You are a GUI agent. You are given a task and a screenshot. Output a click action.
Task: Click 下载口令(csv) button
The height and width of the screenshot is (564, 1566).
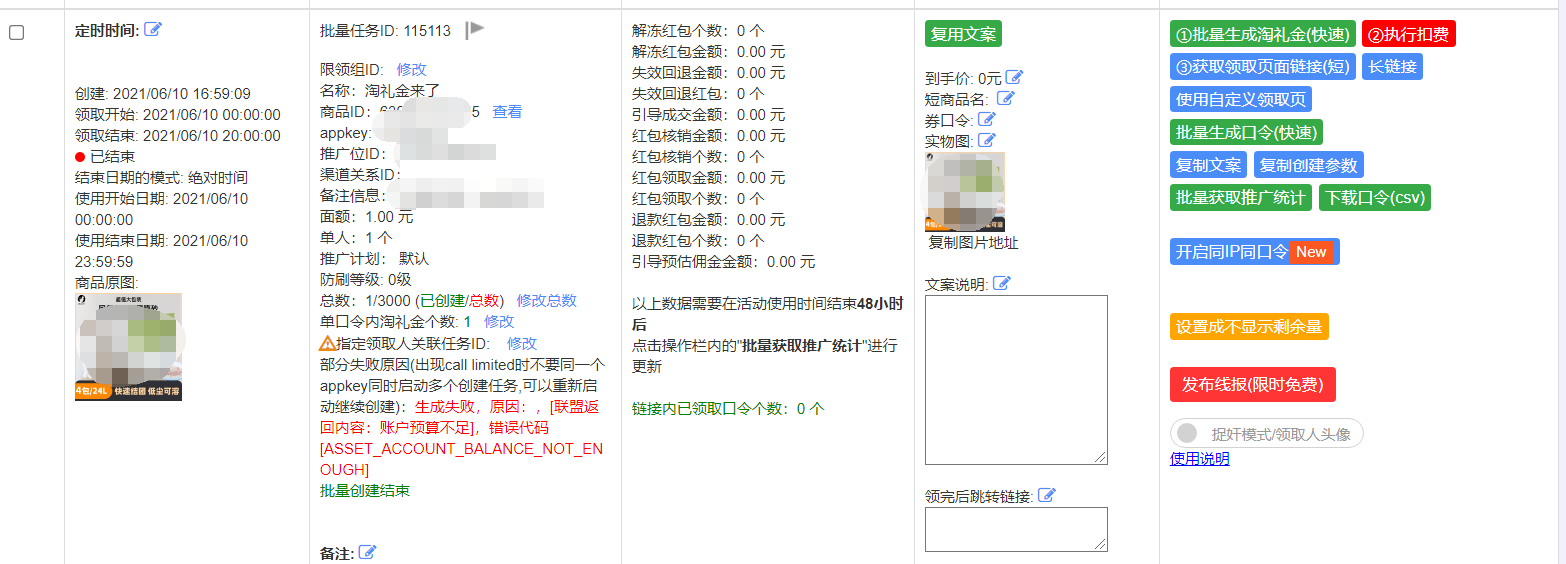pyautogui.click(x=1375, y=197)
